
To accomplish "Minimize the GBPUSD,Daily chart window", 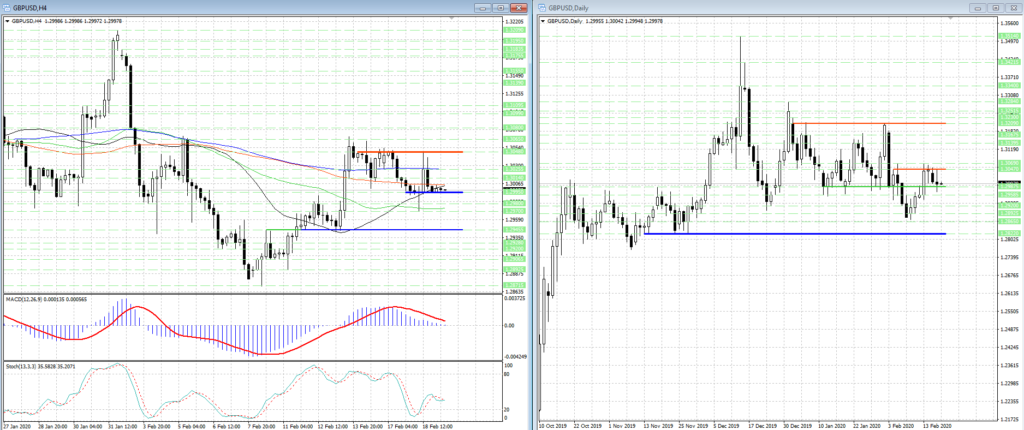I will pyautogui.click(x=979, y=8).
